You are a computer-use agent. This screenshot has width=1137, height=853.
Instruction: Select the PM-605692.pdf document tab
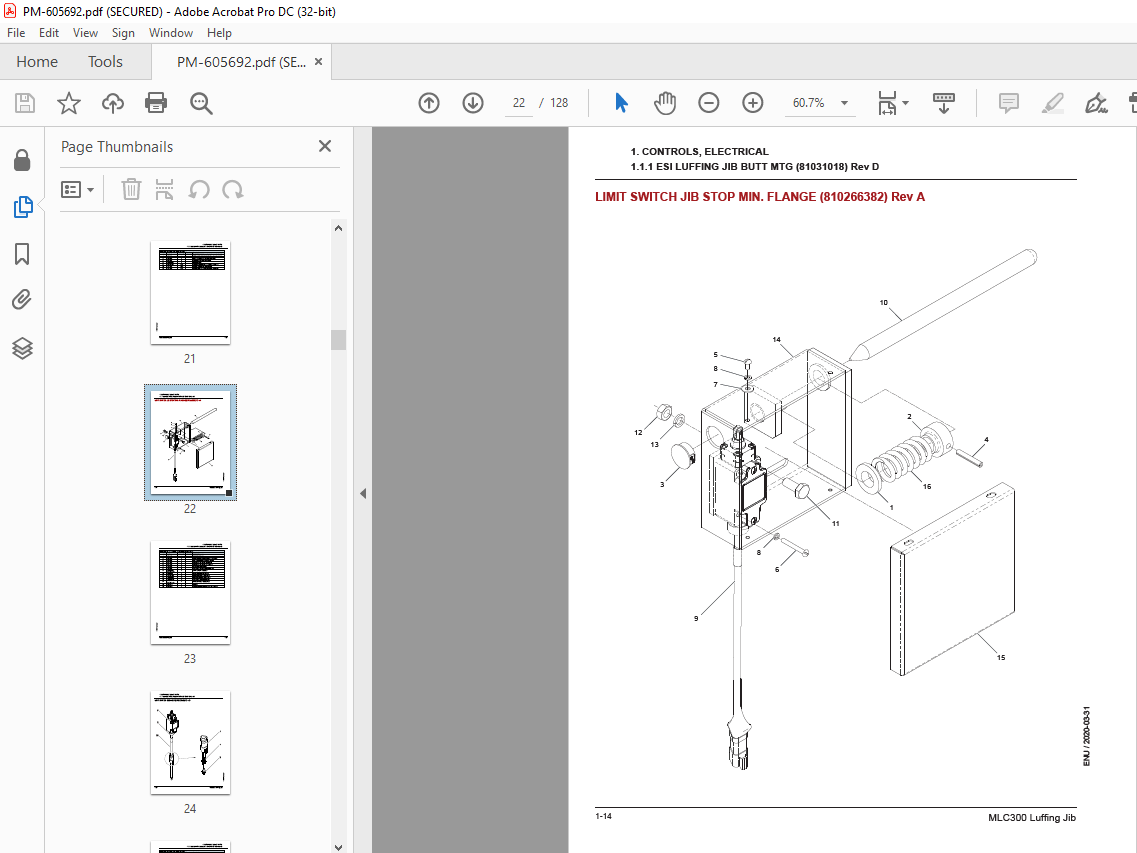(241, 62)
